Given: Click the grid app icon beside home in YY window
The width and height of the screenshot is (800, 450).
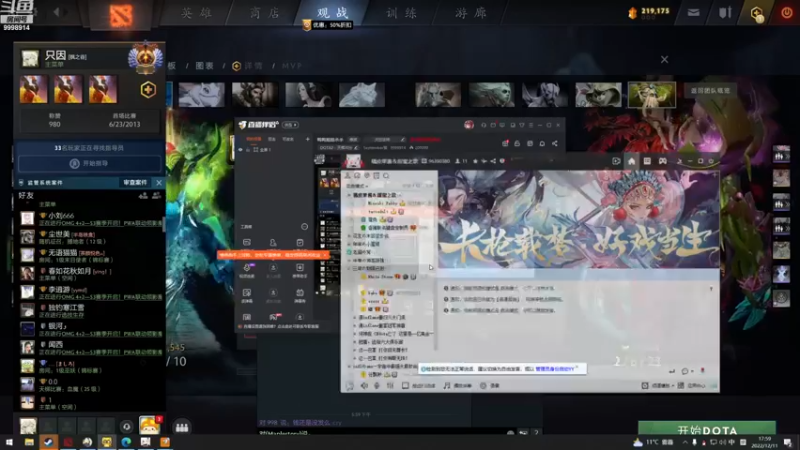Looking at the screenshot, I should point(647,161).
